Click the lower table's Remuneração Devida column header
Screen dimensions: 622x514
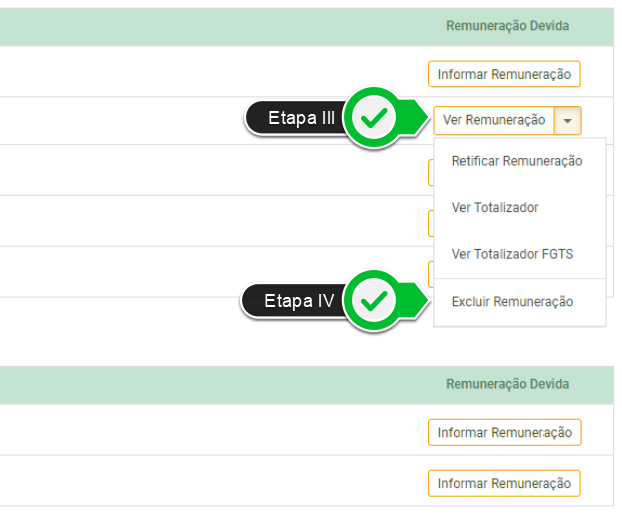tap(507, 384)
